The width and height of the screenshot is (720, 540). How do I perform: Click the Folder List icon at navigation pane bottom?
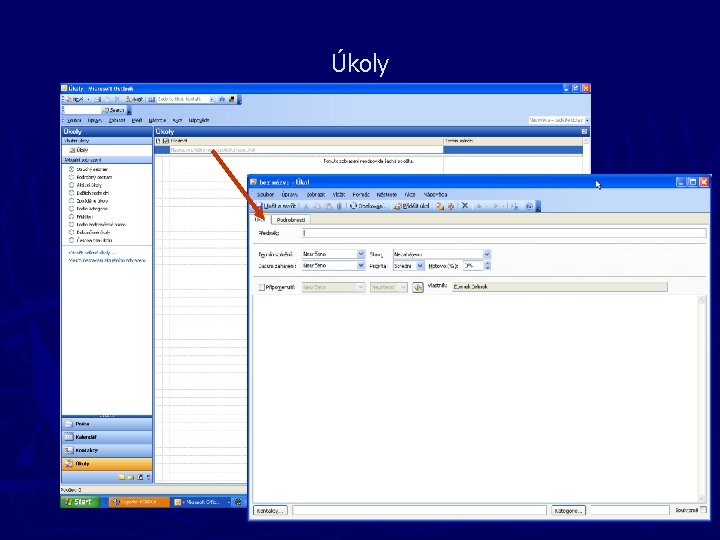click(131, 478)
